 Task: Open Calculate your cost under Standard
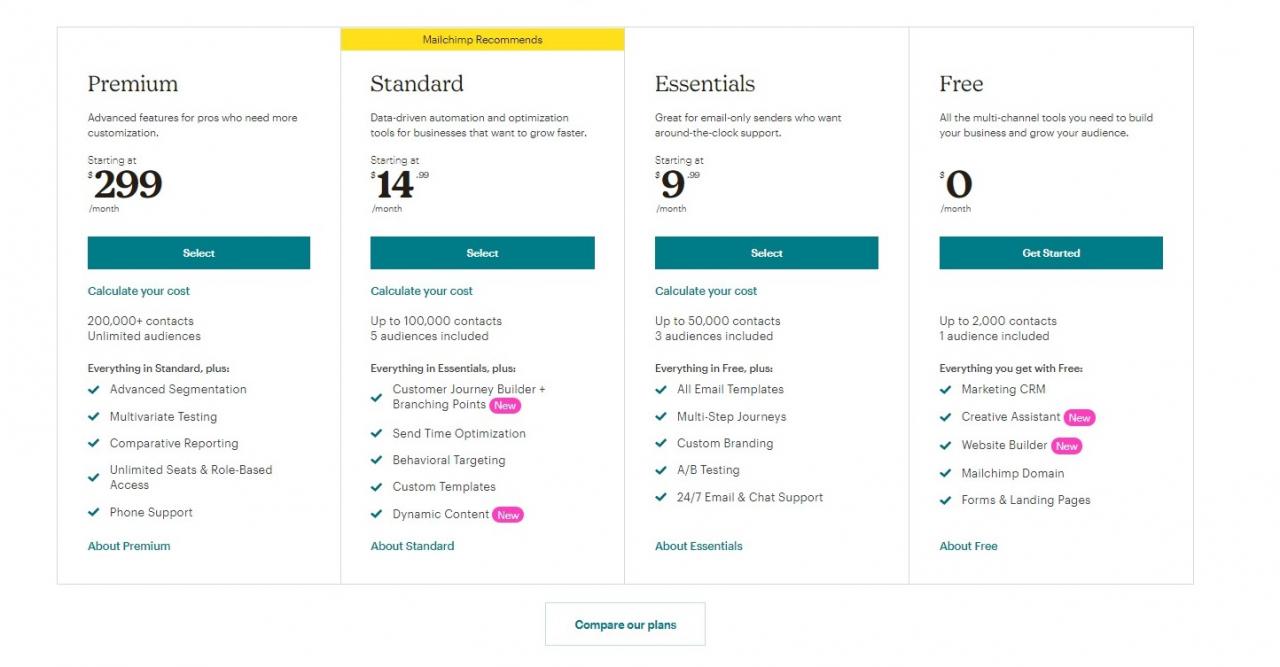pyautogui.click(x=421, y=291)
